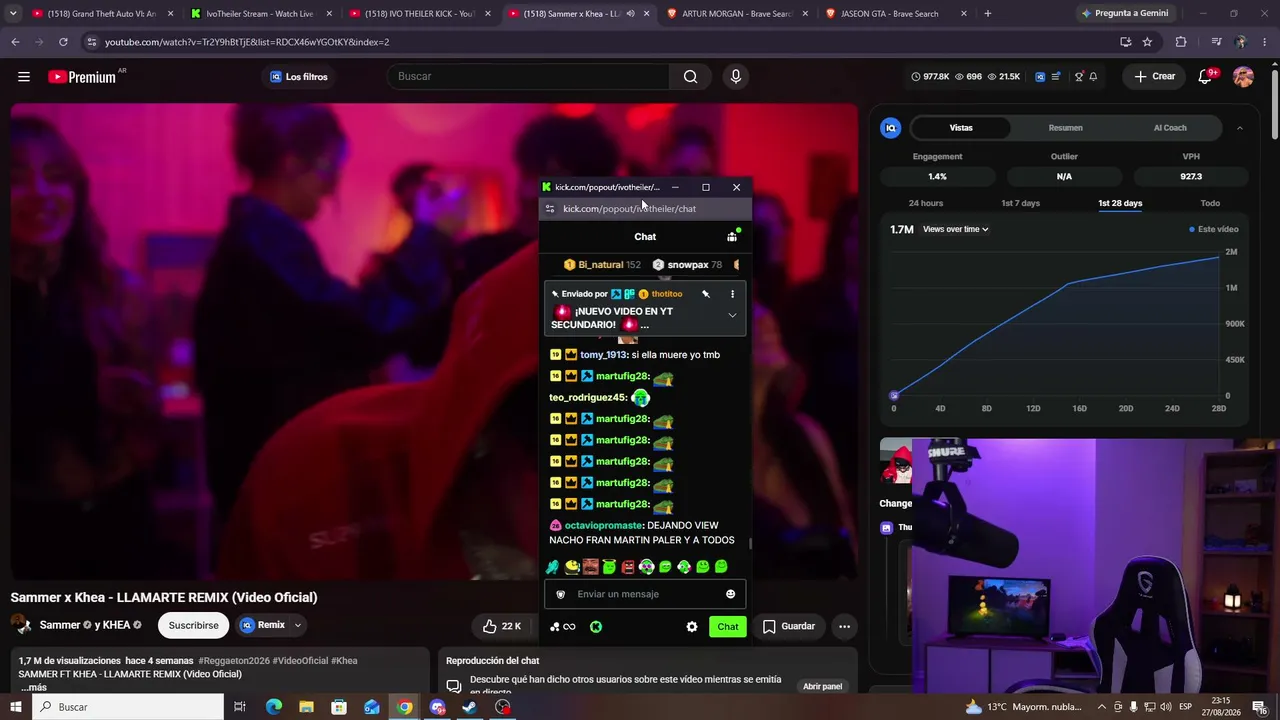Image resolution: width=1280 pixels, height=720 pixels.
Task: Click the Chrome address bar URL
Action: 247,42
